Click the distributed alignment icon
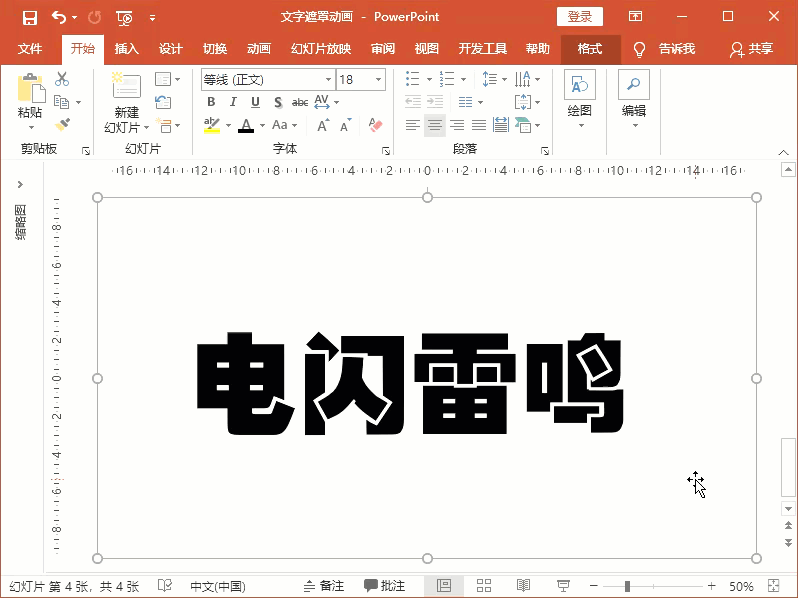The width and height of the screenshot is (798, 598). coord(501,125)
